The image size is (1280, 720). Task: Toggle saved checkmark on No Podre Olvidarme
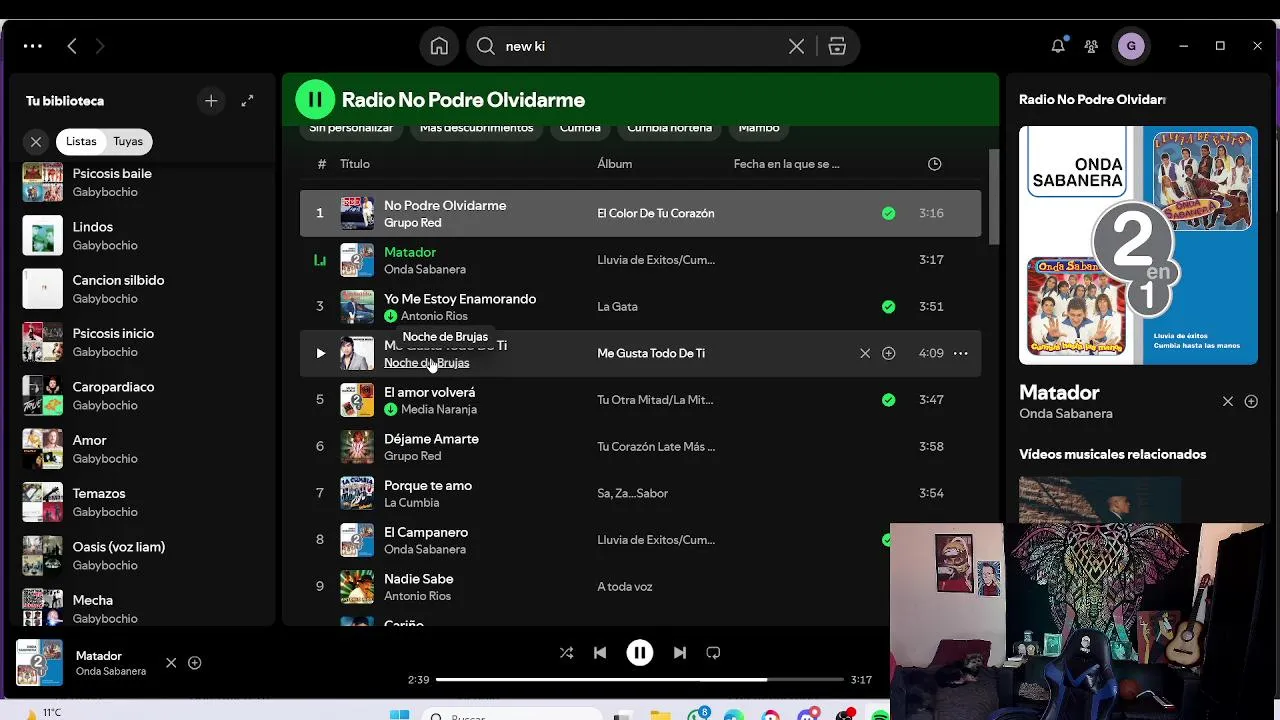click(888, 213)
